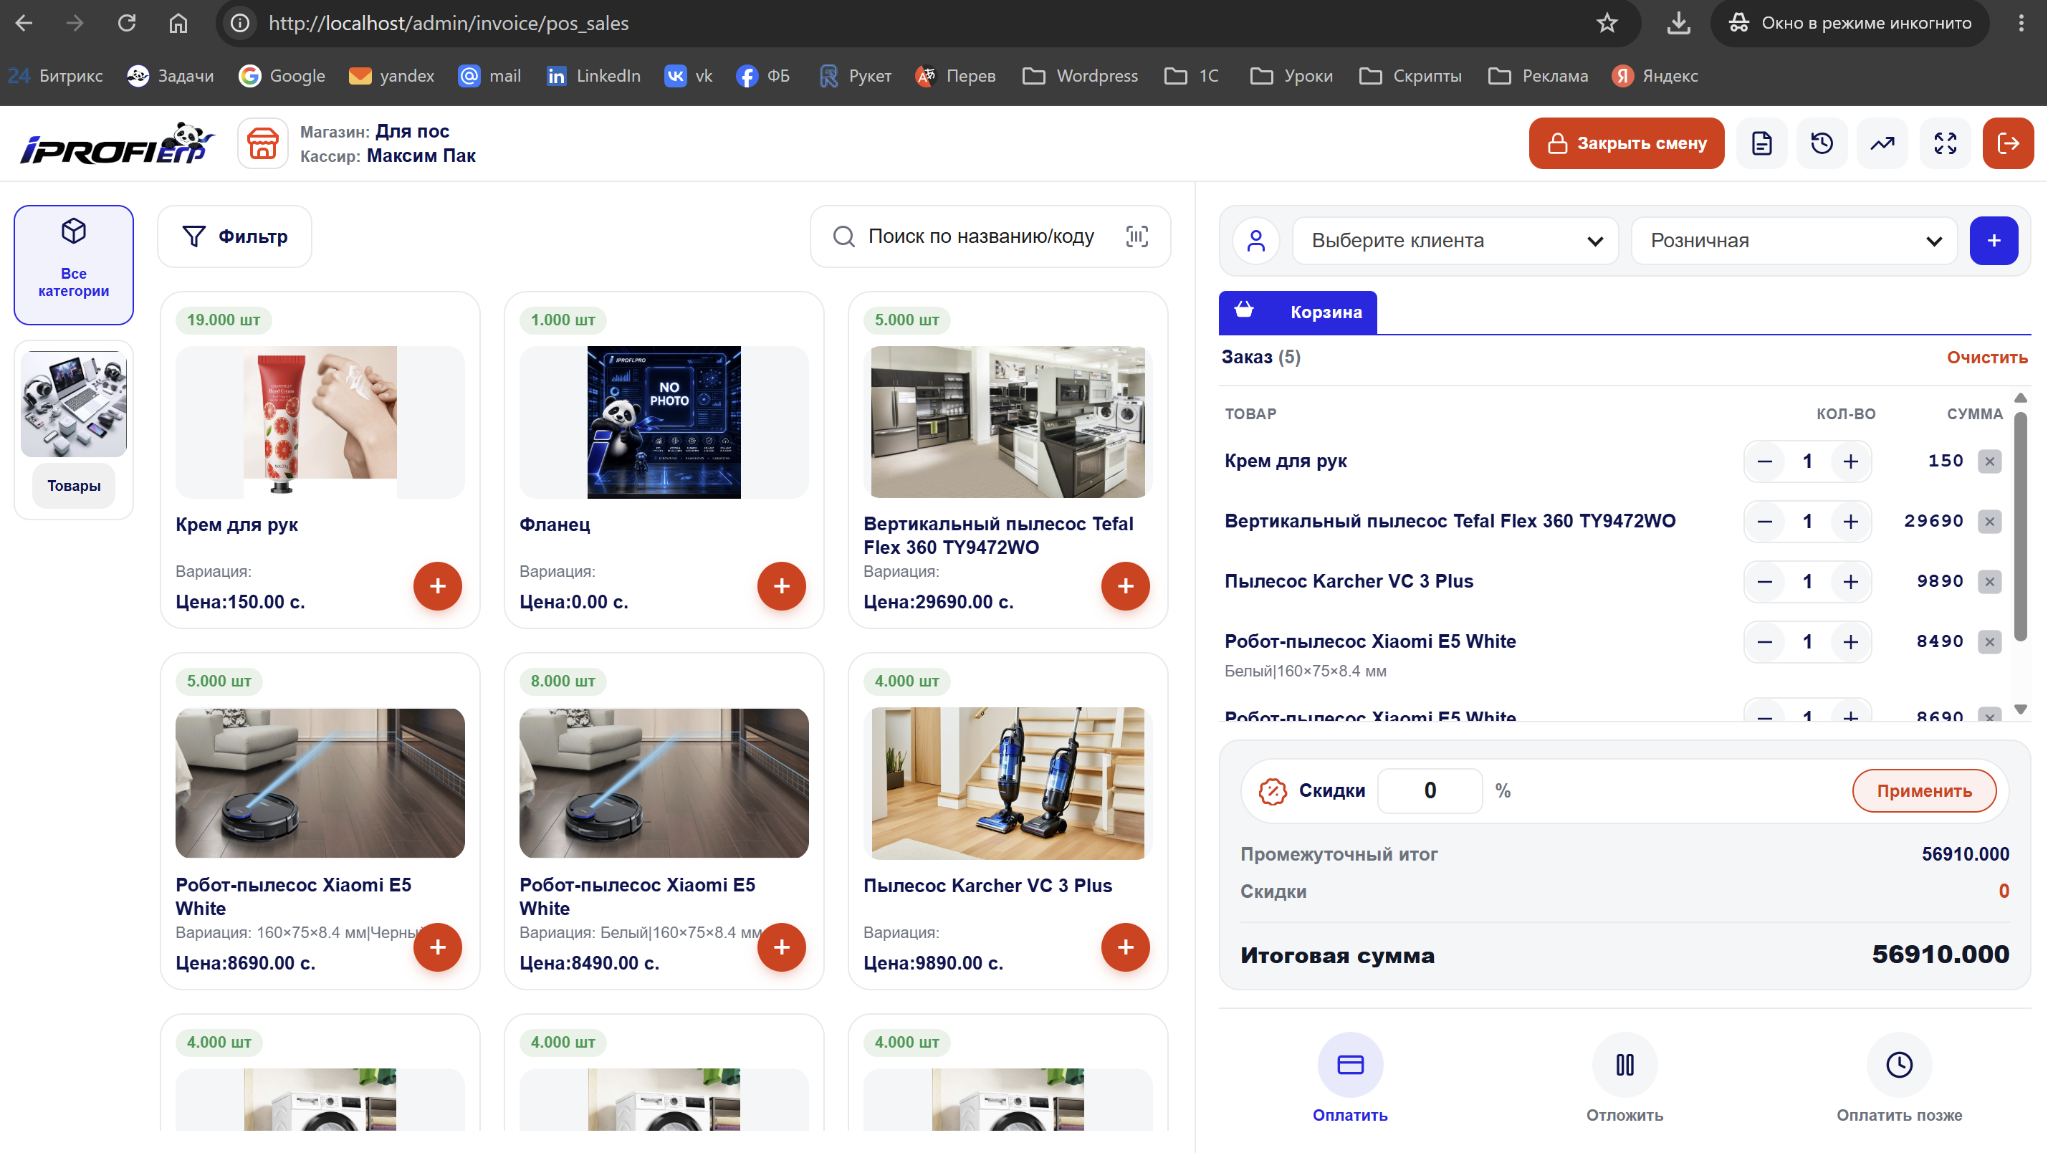Image resolution: width=2047 pixels, height=1153 pixels.
Task: Open the LinkedIn bookmark
Action: (593, 76)
